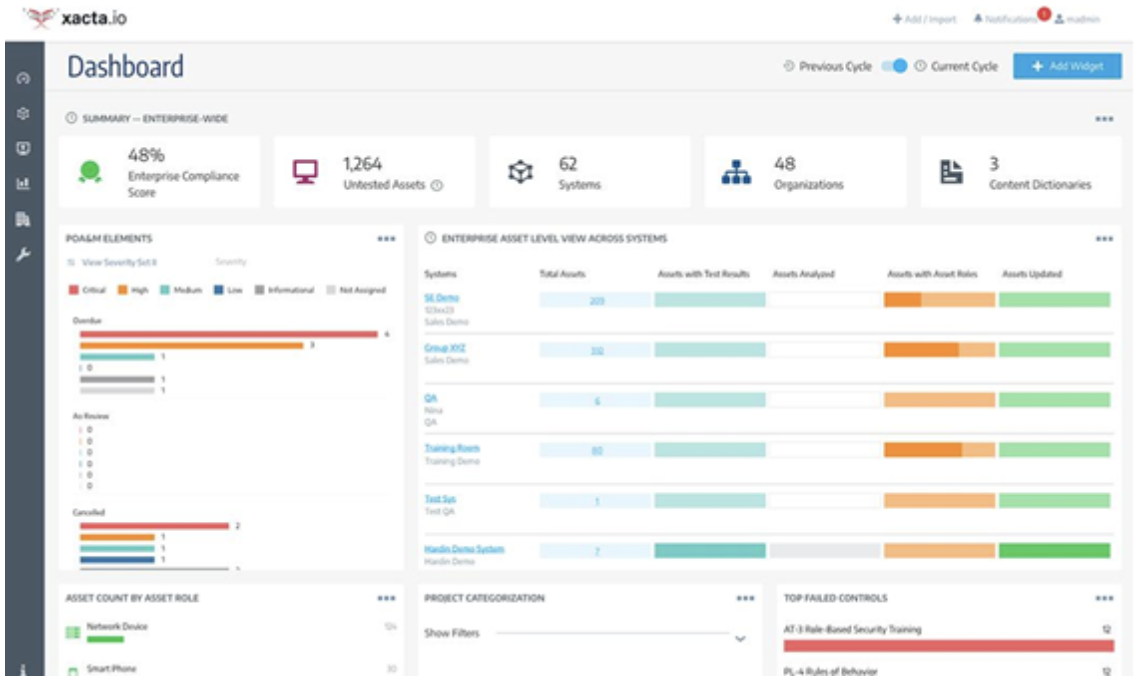Click the buildings icon in left sidebar
This screenshot has width=1138, height=696.
pos(23,219)
